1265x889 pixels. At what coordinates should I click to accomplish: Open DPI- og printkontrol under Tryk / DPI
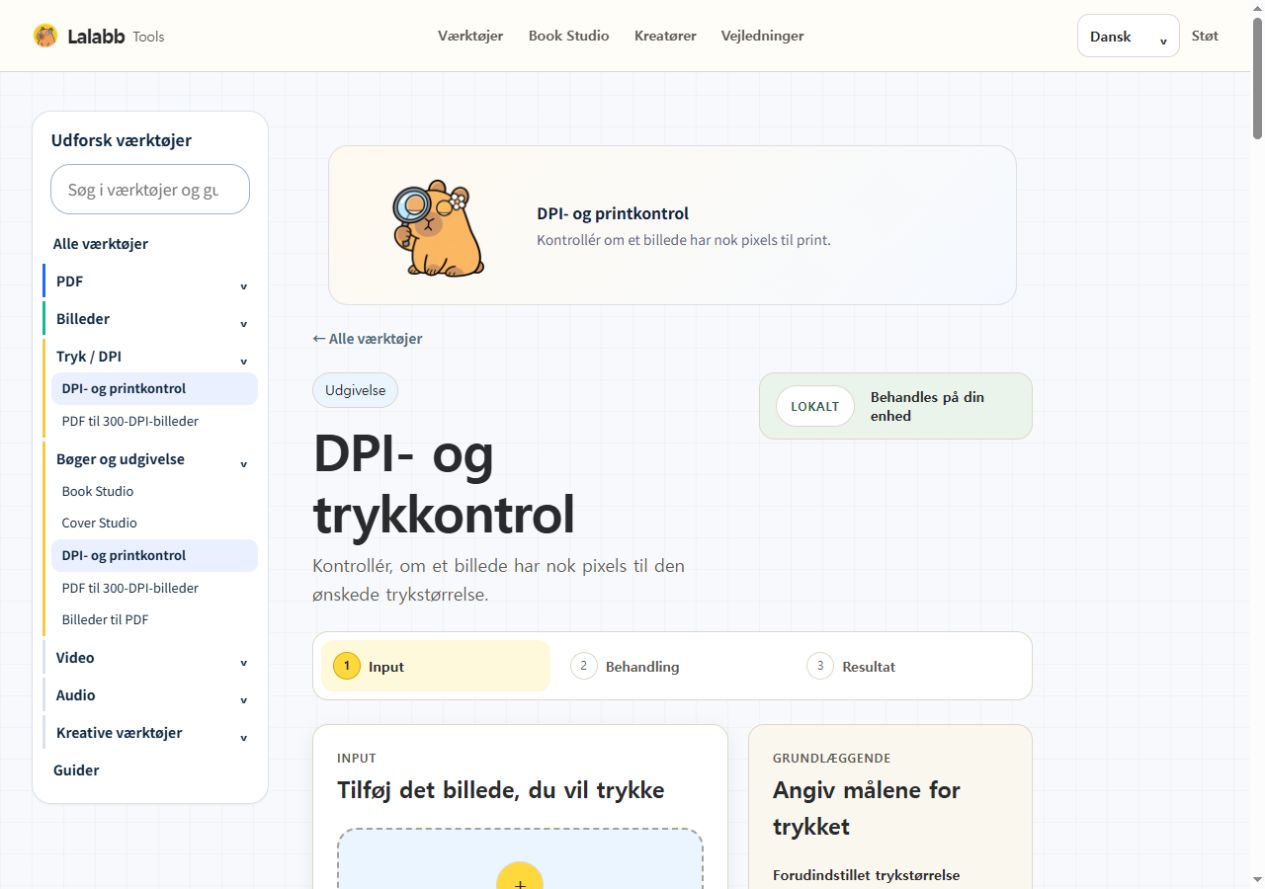(155, 389)
